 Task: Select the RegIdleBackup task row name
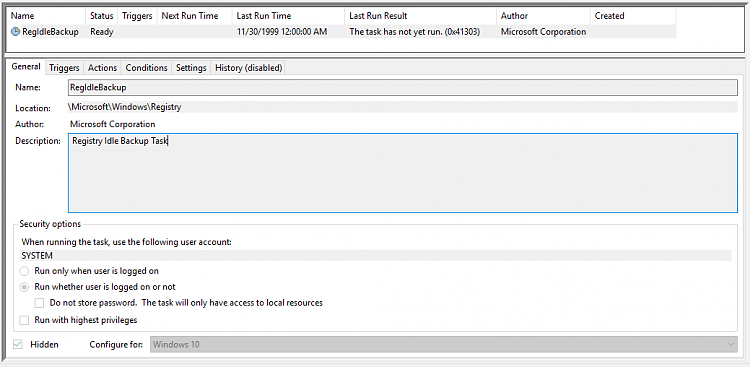[50, 32]
